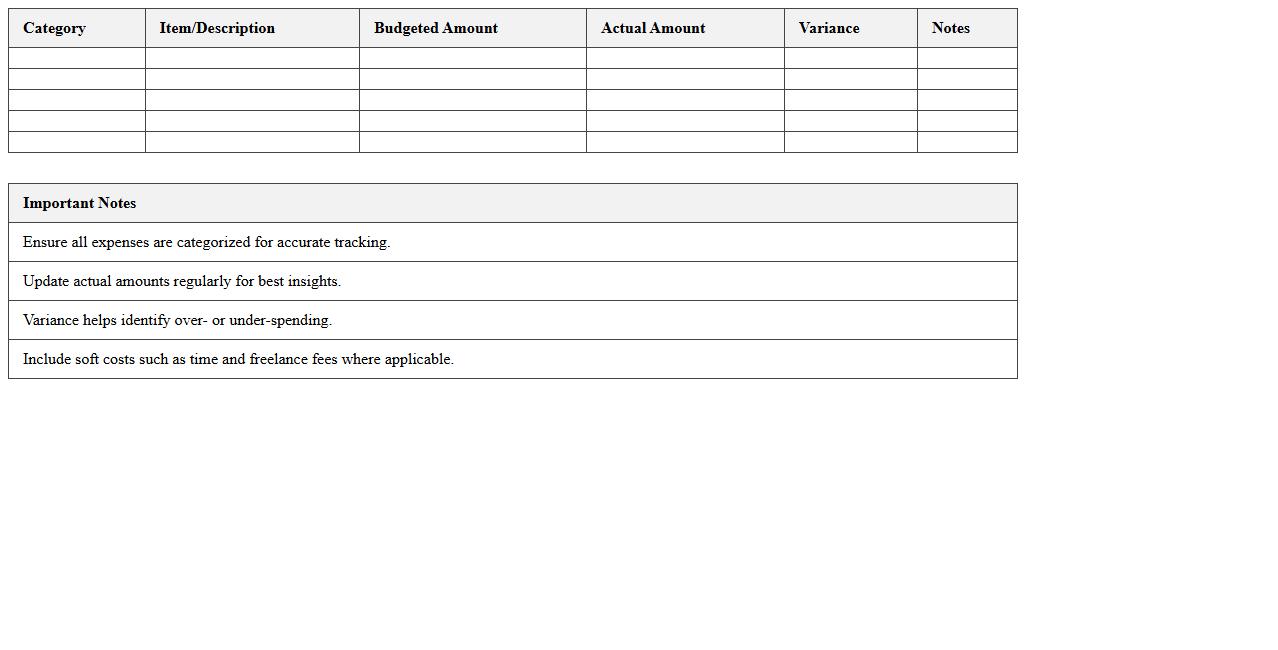Click the first empty Notes cell
The image size is (1278, 650).
coord(966,58)
